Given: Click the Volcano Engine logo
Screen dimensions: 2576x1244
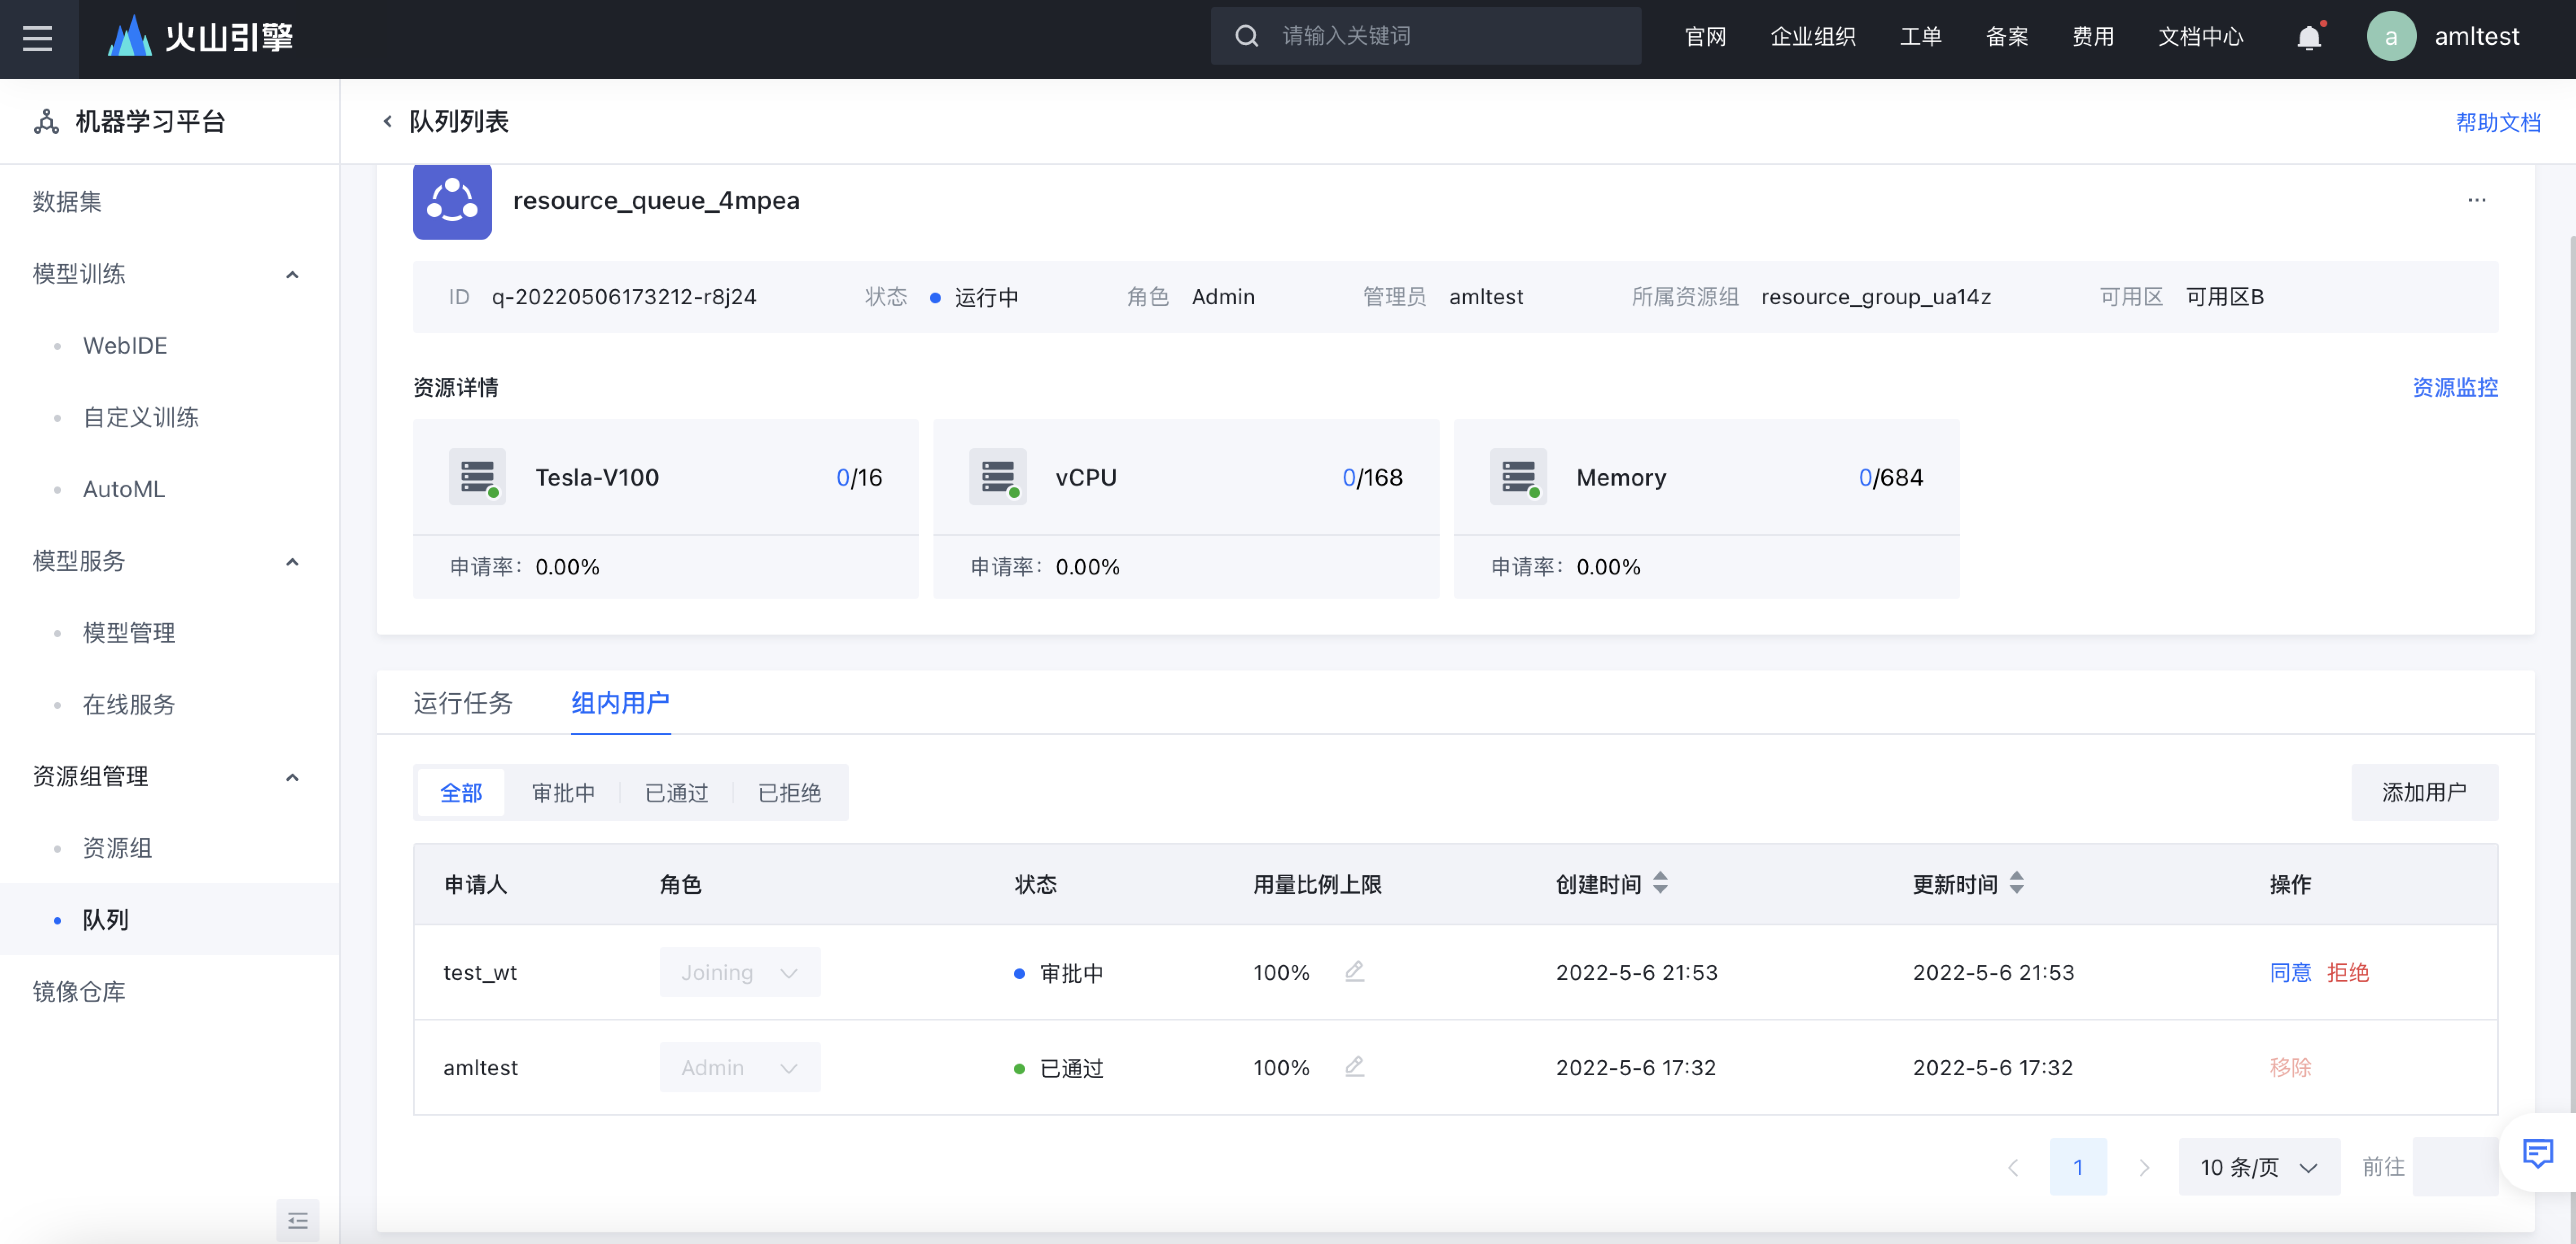Looking at the screenshot, I should [200, 37].
